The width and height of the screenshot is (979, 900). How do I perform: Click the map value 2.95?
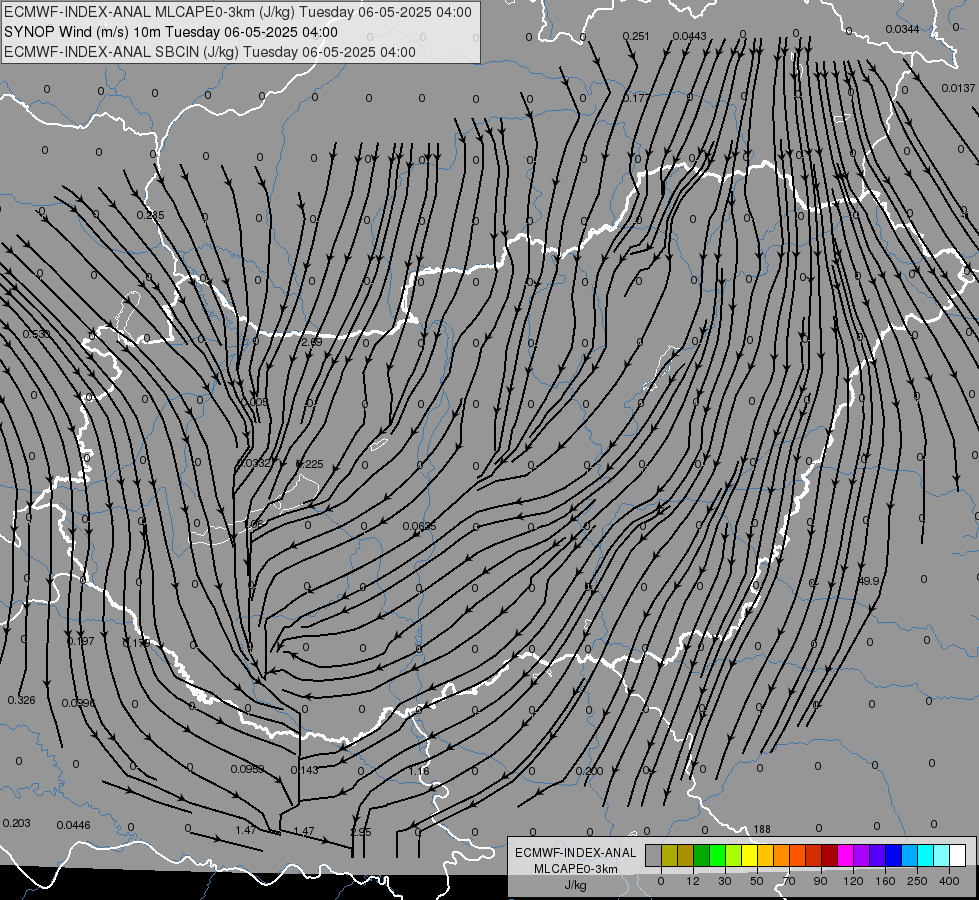pyautogui.click(x=361, y=833)
